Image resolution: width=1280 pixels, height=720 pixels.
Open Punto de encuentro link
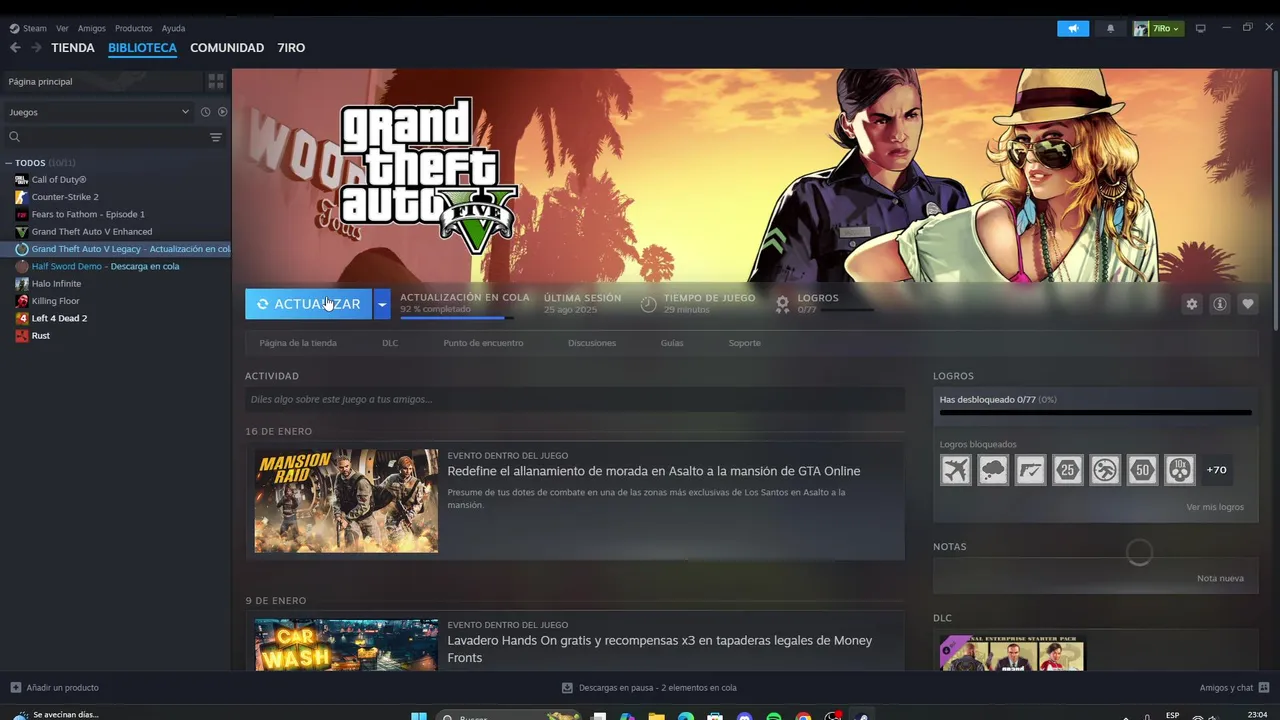483,343
